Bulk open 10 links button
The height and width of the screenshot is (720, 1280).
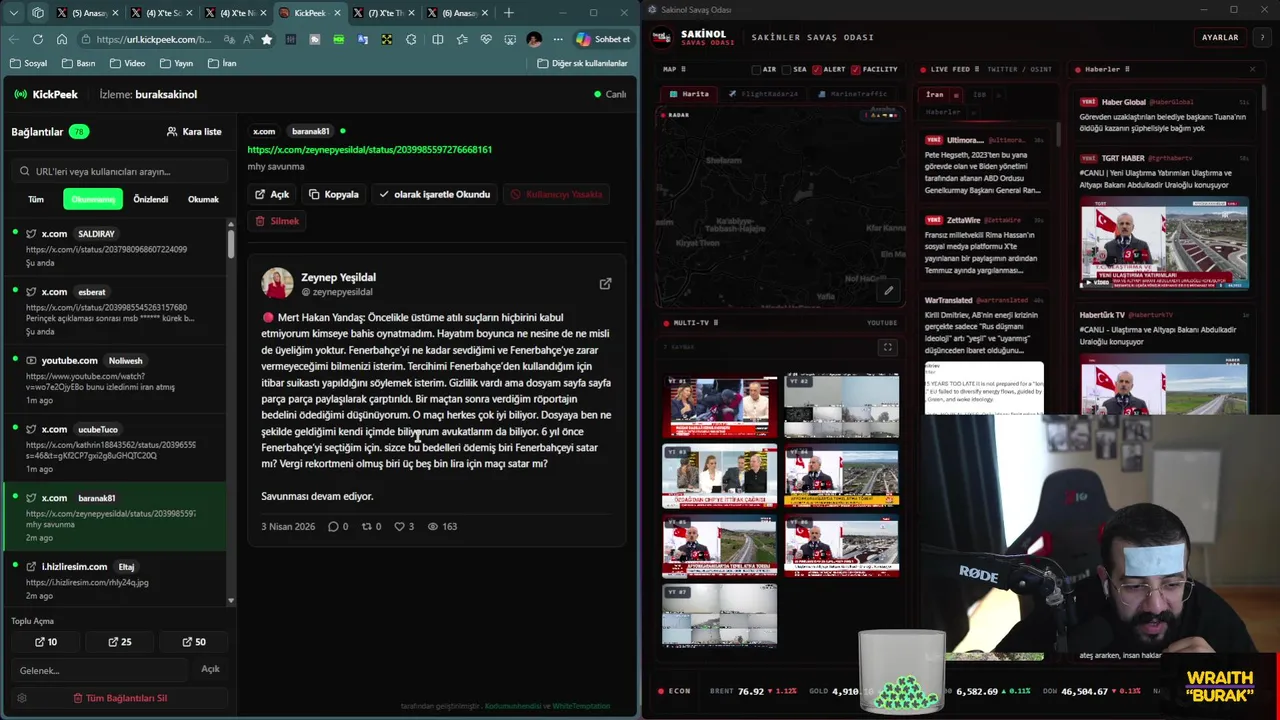point(46,642)
